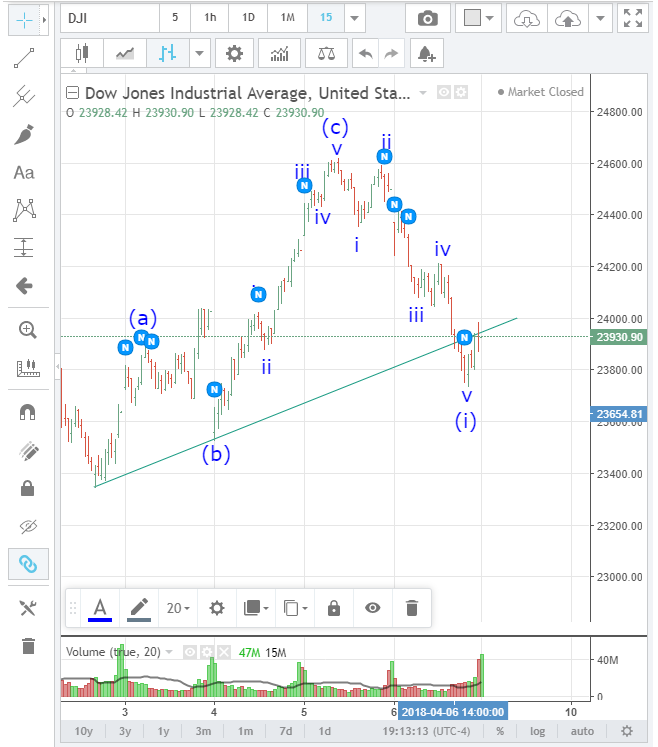Zoom the time range to 10y
The width and height of the screenshot is (658, 747).
click(83, 731)
